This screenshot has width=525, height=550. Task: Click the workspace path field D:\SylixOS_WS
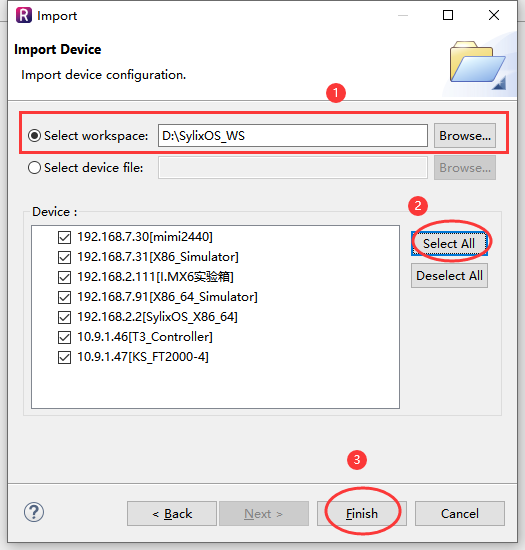tap(292, 135)
